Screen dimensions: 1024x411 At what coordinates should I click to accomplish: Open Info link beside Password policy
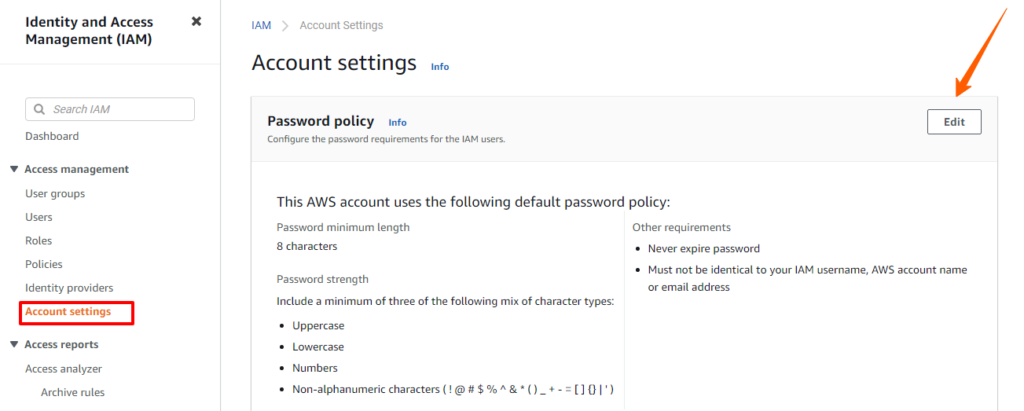pos(398,122)
